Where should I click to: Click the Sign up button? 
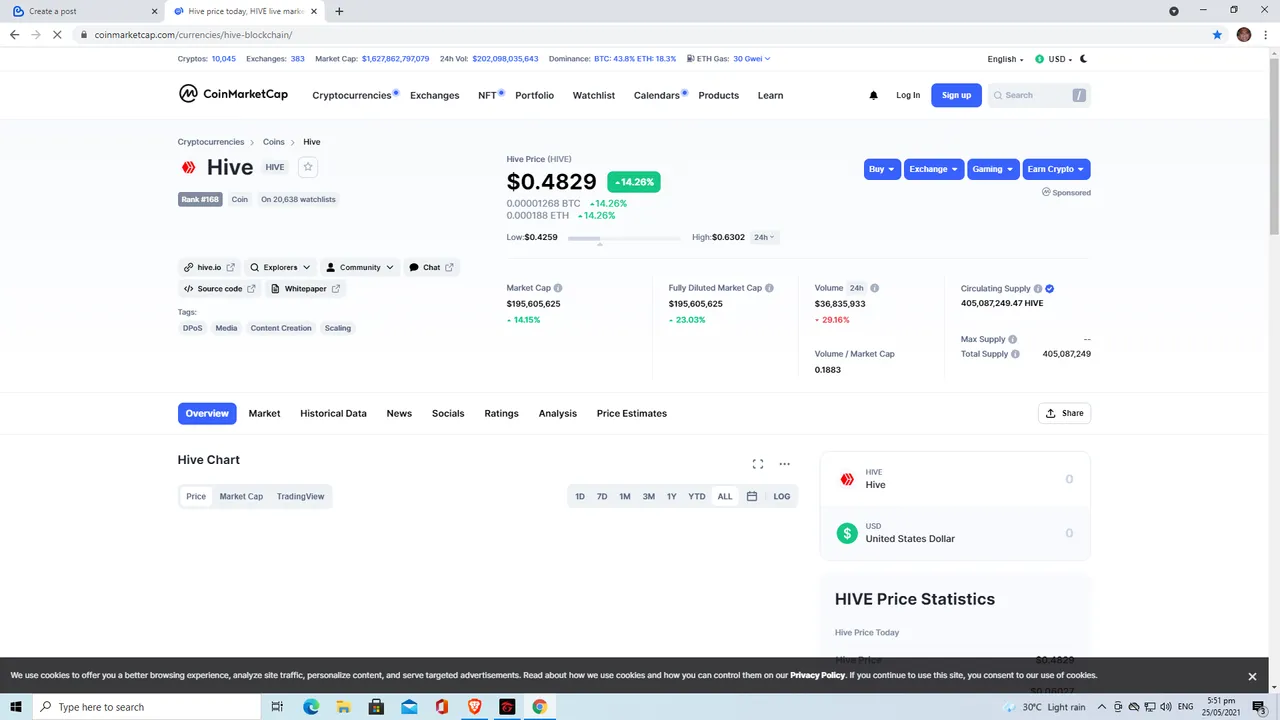point(956,95)
